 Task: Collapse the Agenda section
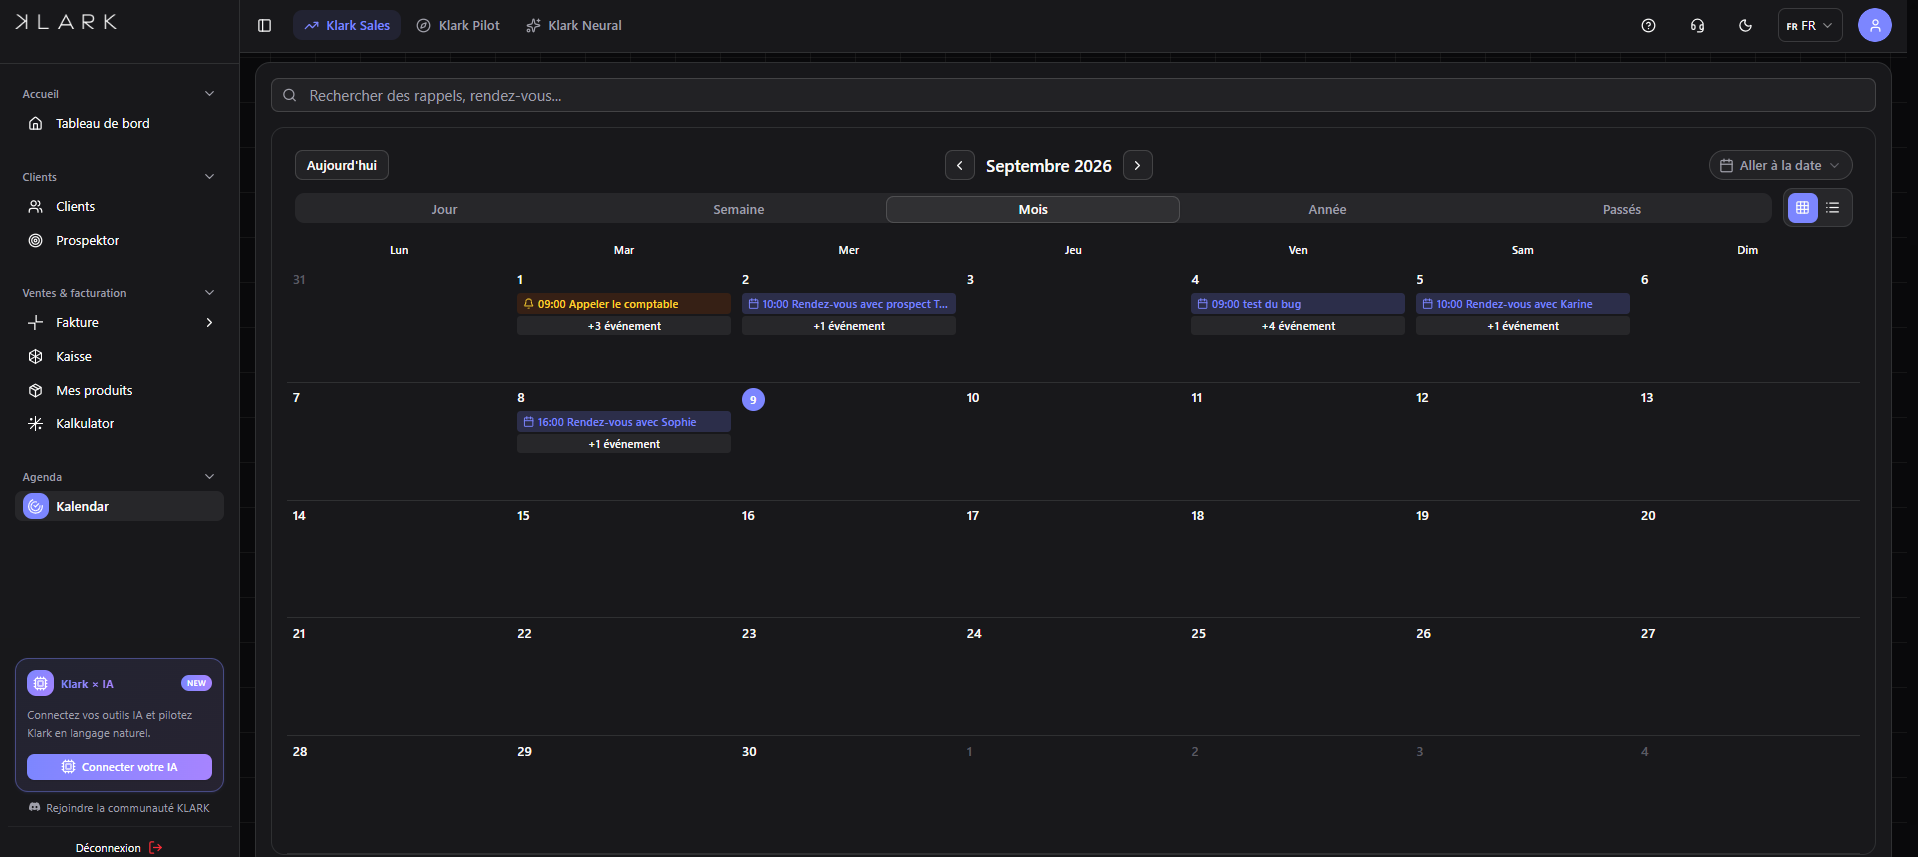point(209,477)
